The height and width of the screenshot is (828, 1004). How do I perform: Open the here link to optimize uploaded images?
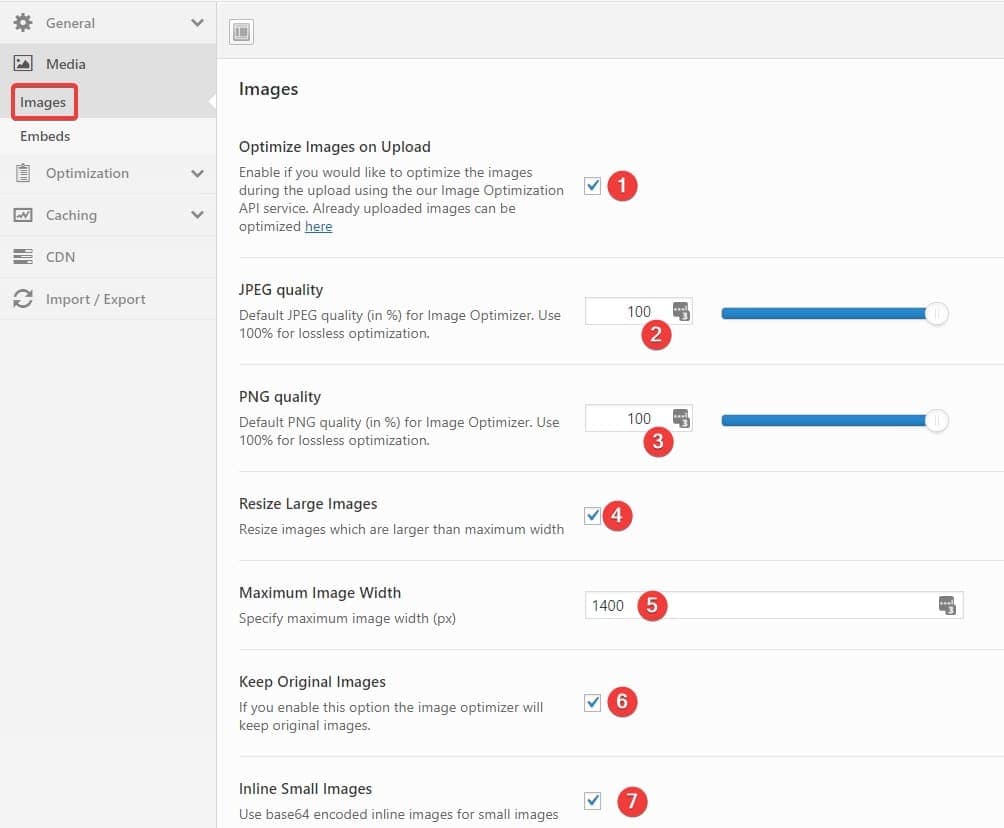click(x=318, y=226)
